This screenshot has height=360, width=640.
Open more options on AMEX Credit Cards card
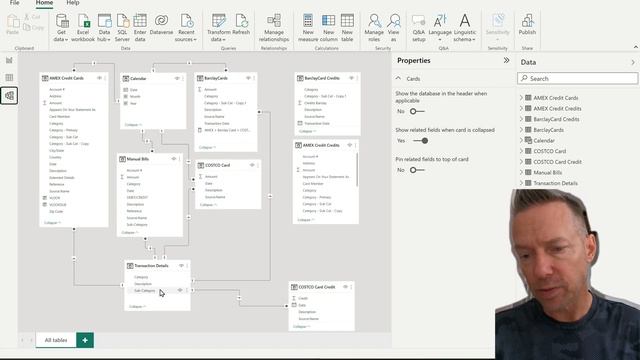coord(105,78)
